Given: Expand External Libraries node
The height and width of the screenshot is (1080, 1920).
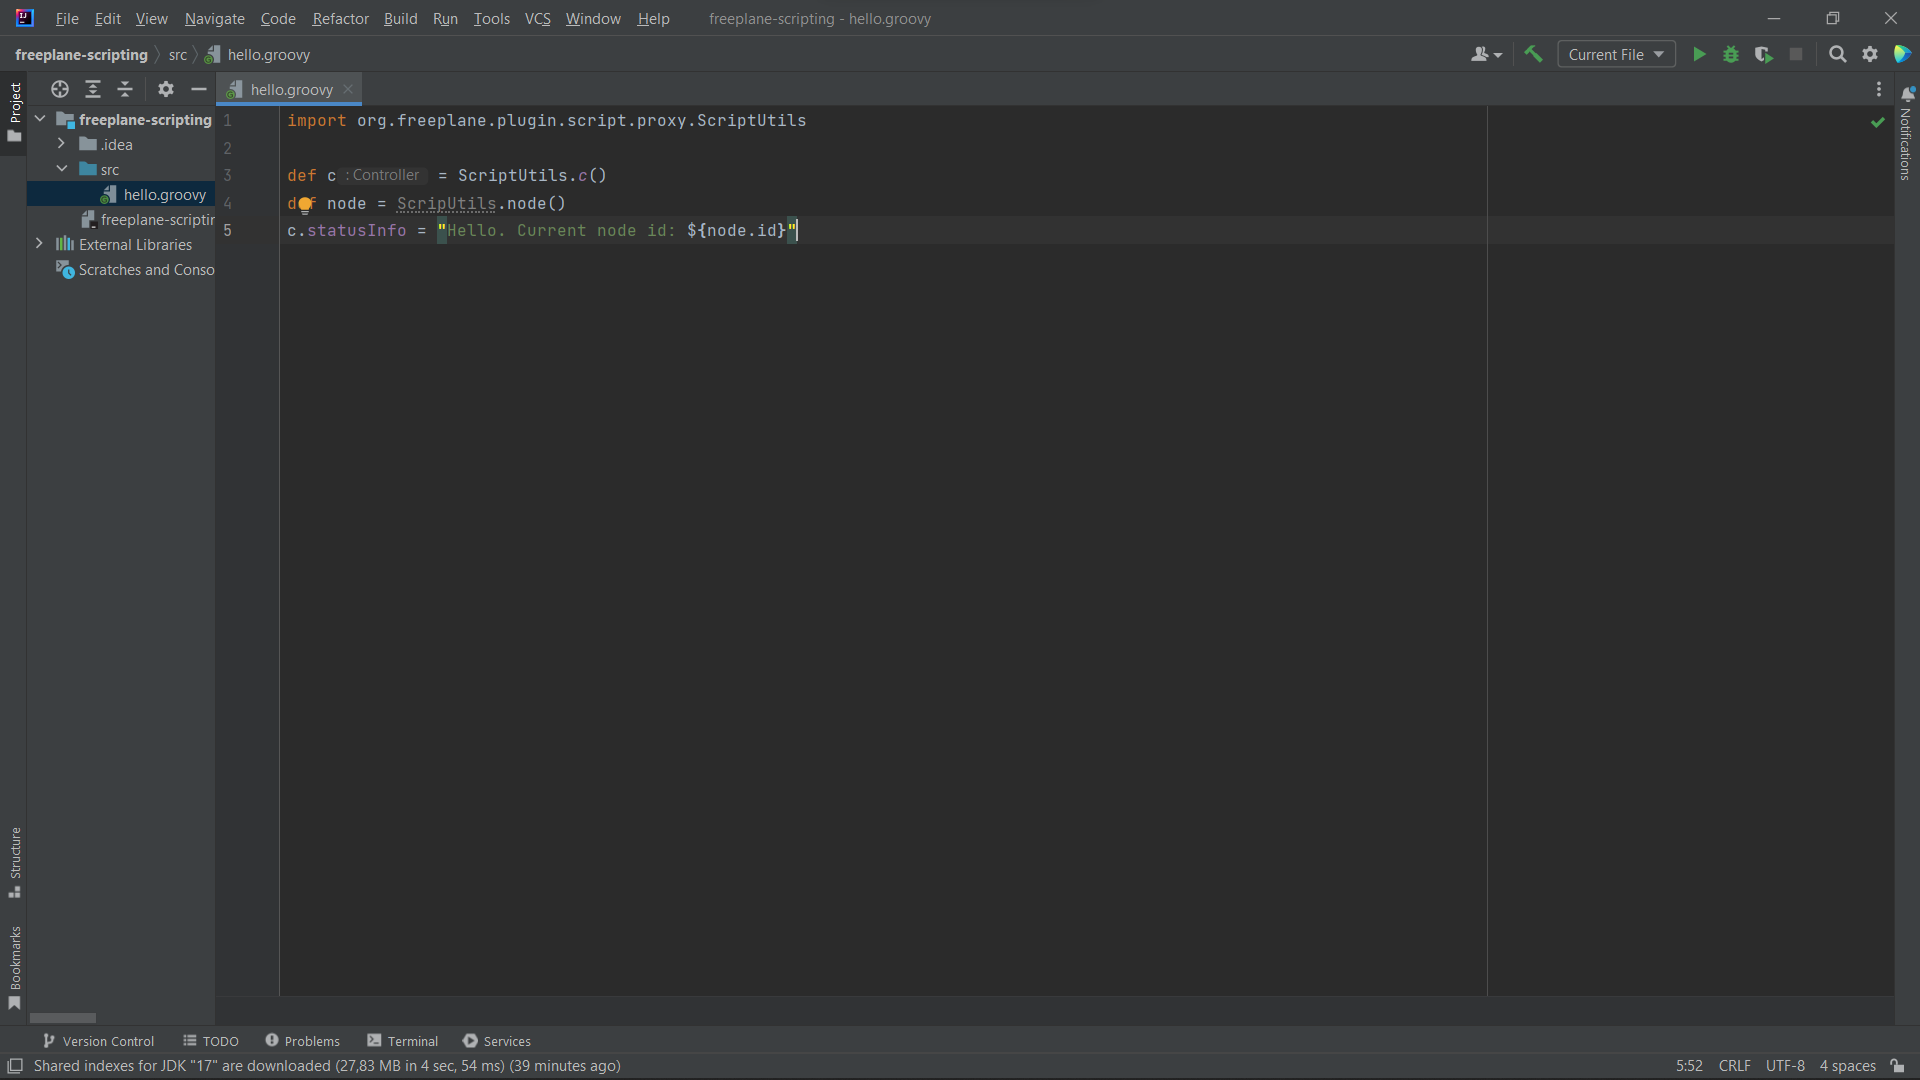Looking at the screenshot, I should 39,244.
